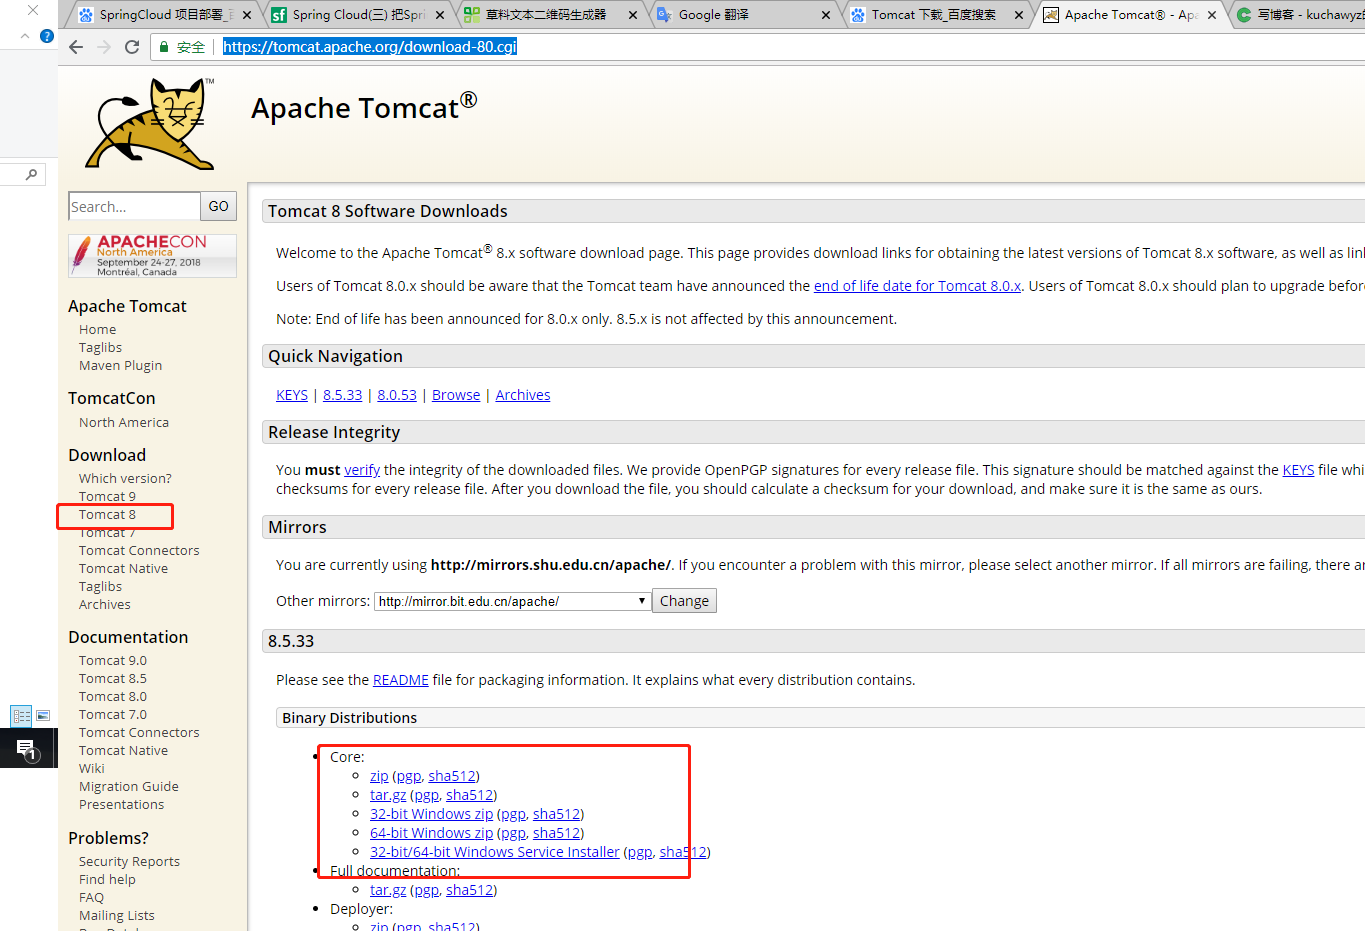Click KEYS in Quick Navigation
1365x931 pixels.
[x=292, y=395]
